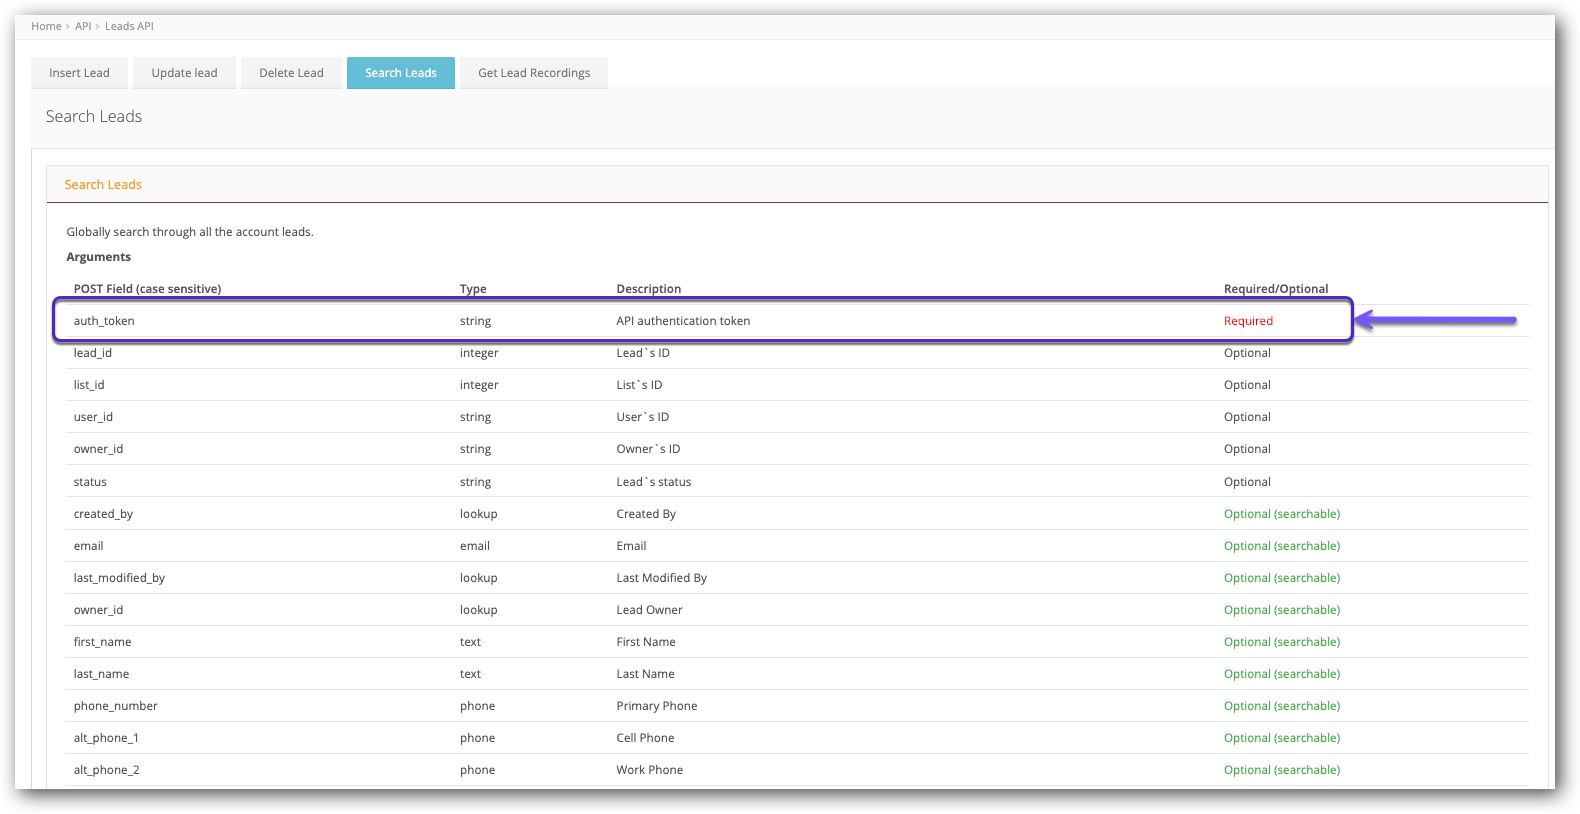Click the Type column header

[x=473, y=289]
